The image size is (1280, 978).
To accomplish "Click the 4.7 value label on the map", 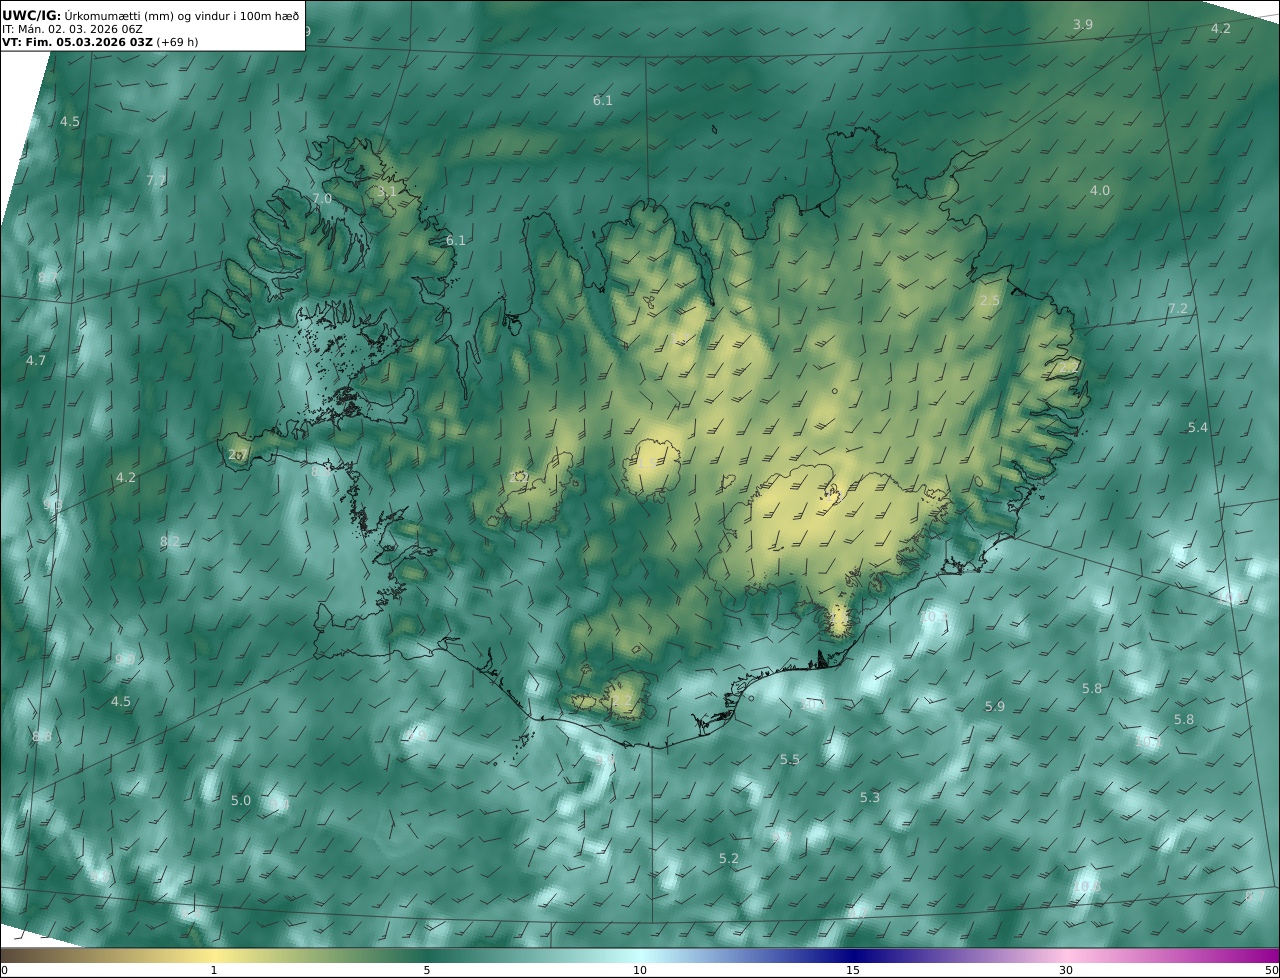I will point(36,360).
